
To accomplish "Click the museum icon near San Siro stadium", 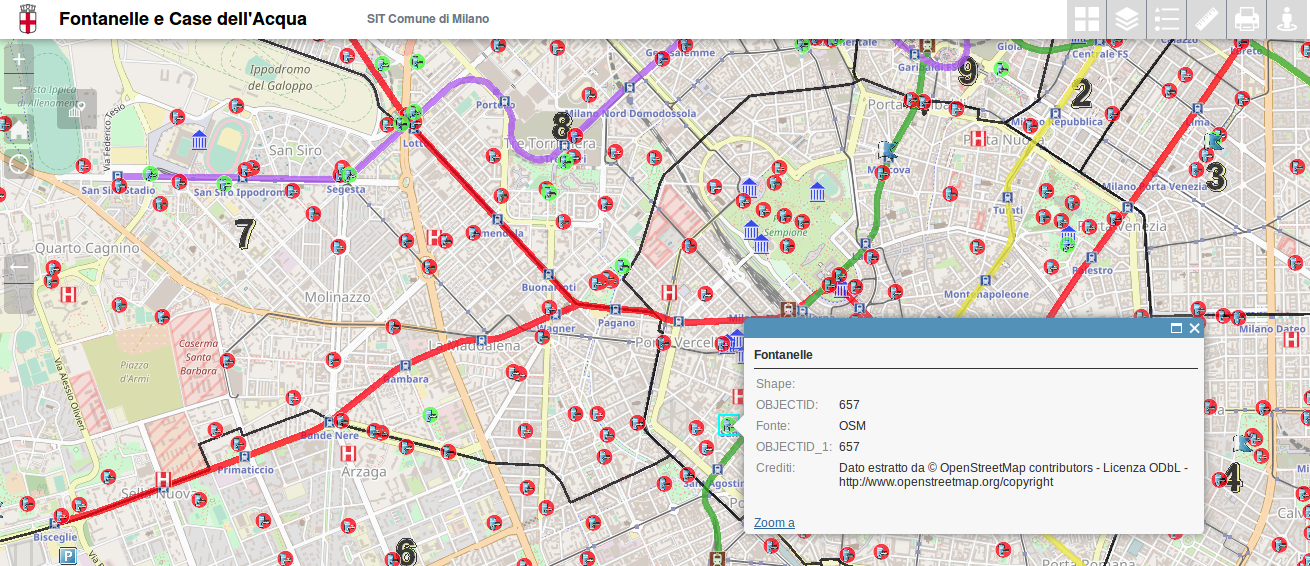I will (x=199, y=139).
